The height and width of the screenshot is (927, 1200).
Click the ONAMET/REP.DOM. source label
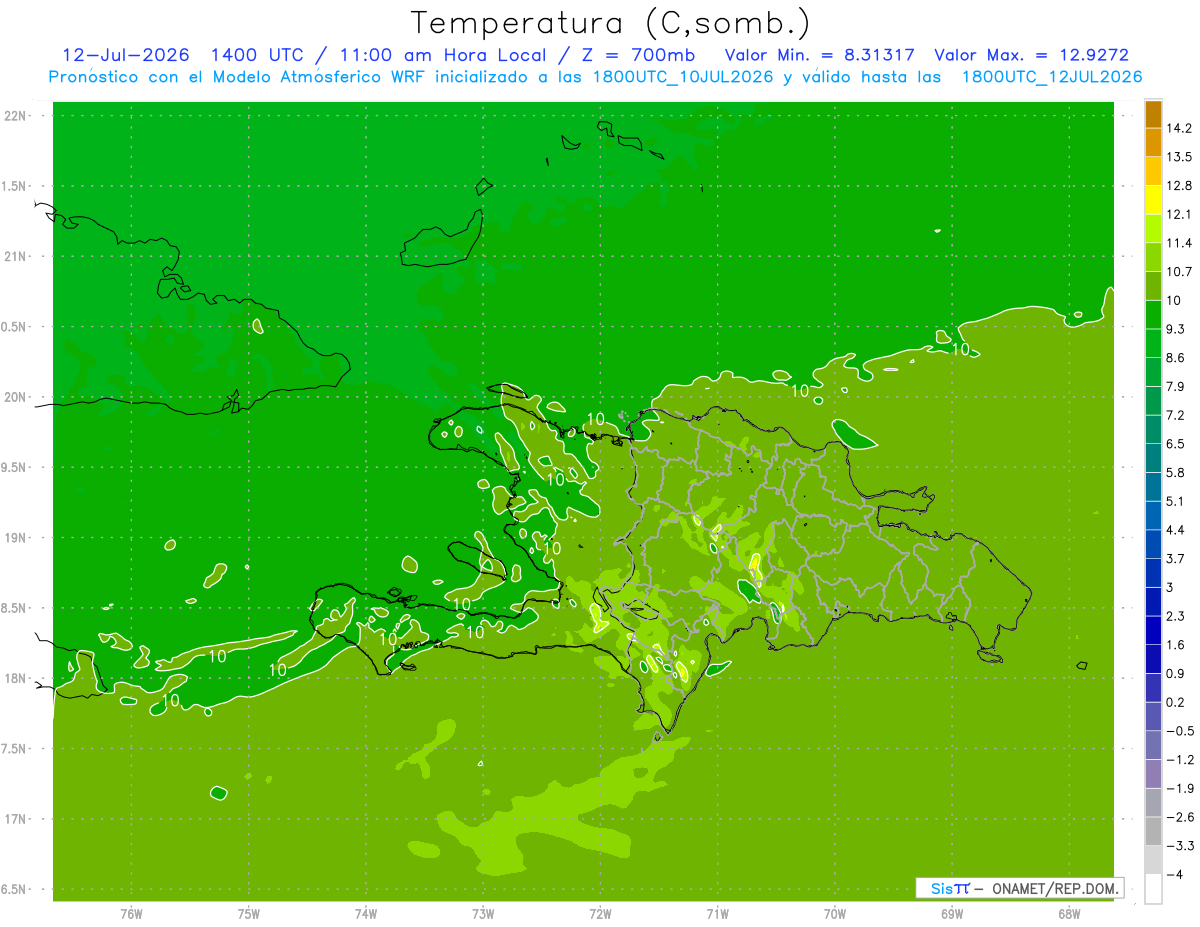point(1054,888)
